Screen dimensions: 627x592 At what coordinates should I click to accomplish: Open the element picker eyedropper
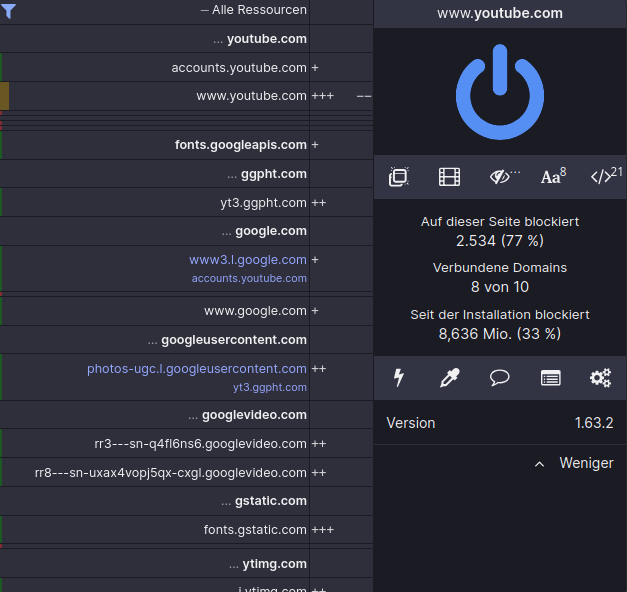click(x=449, y=378)
